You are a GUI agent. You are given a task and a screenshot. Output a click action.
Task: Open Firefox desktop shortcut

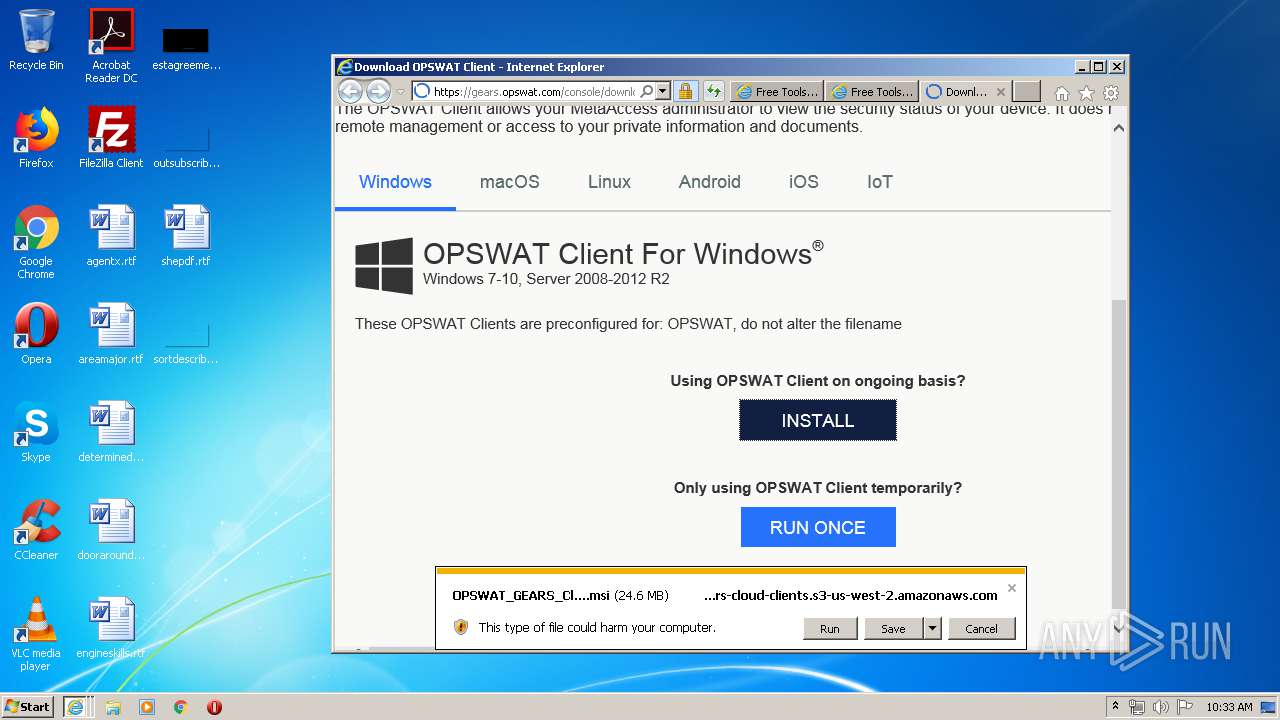click(x=36, y=138)
